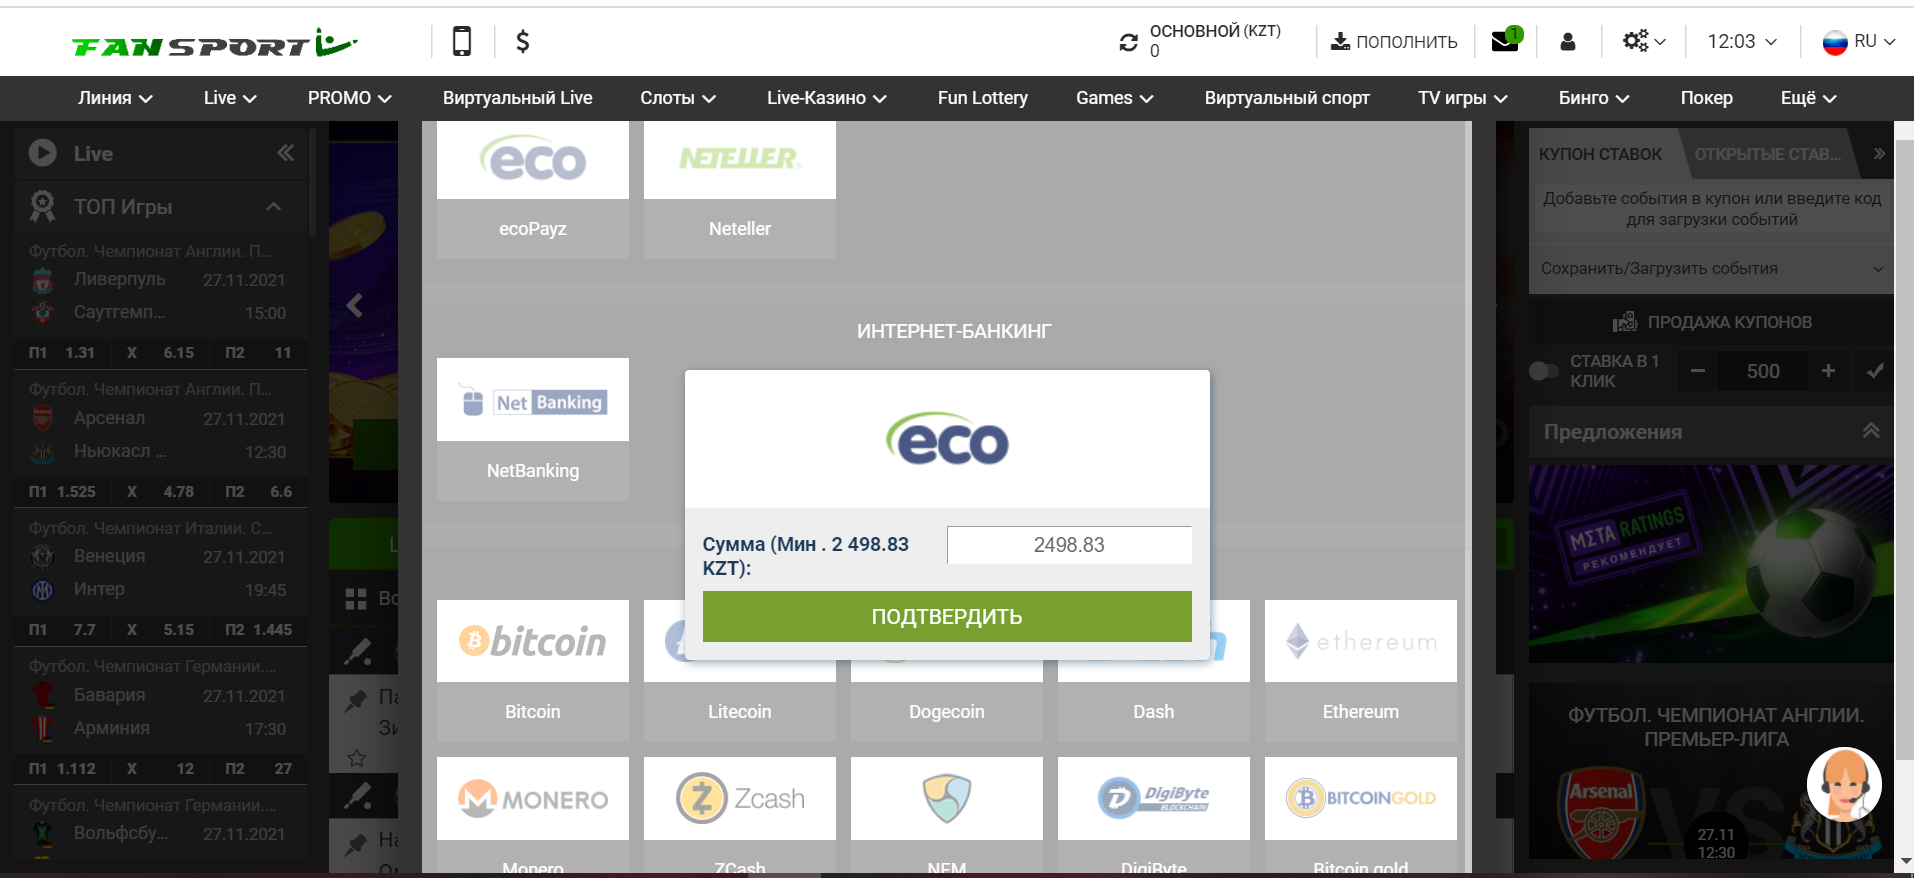1914x878 pixels.
Task: Toggle СТАВКА В 1 КЛИК switch
Action: [1544, 371]
